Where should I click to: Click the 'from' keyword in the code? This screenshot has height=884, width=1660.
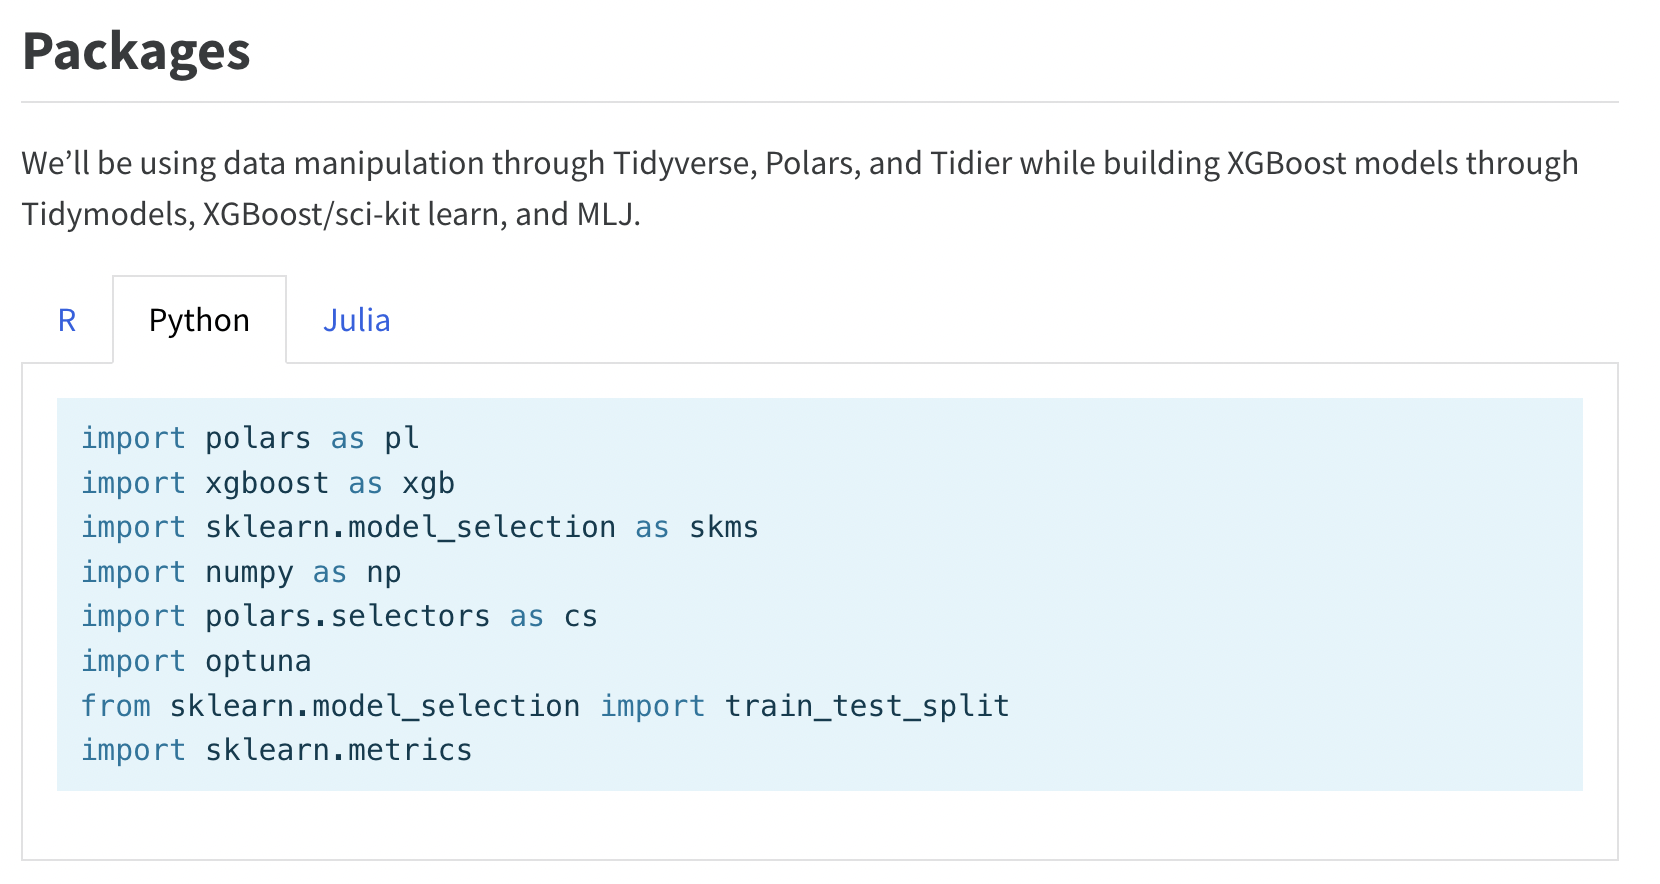click(x=116, y=706)
